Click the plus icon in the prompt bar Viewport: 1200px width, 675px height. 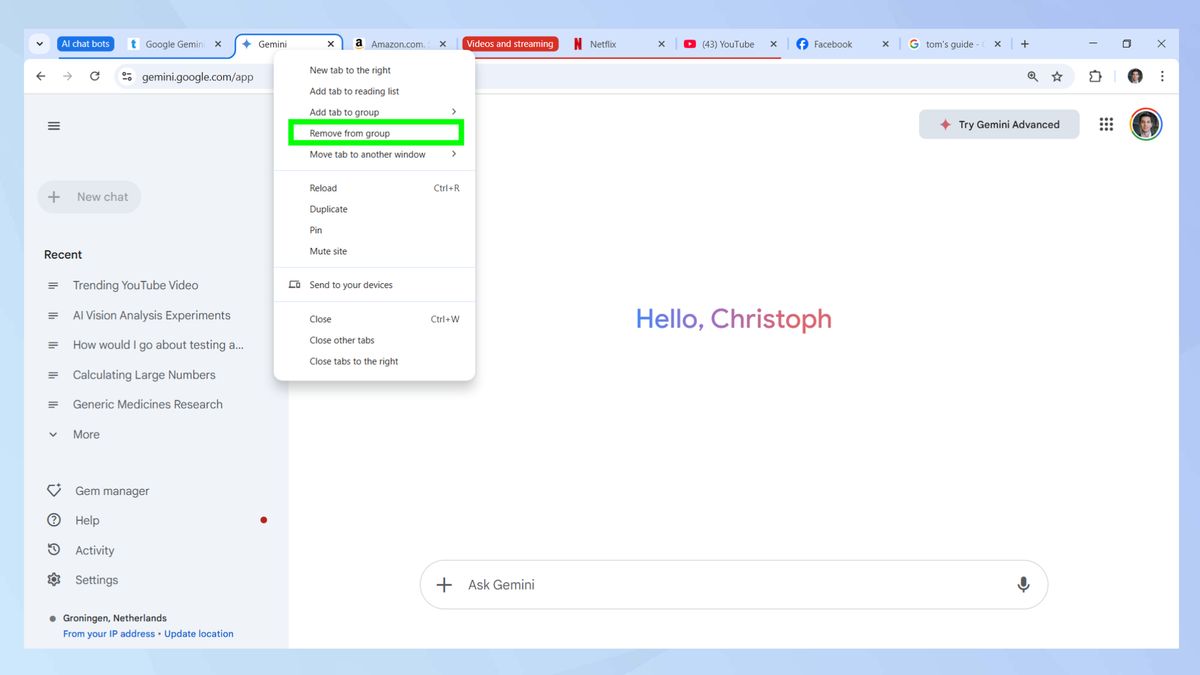click(443, 583)
